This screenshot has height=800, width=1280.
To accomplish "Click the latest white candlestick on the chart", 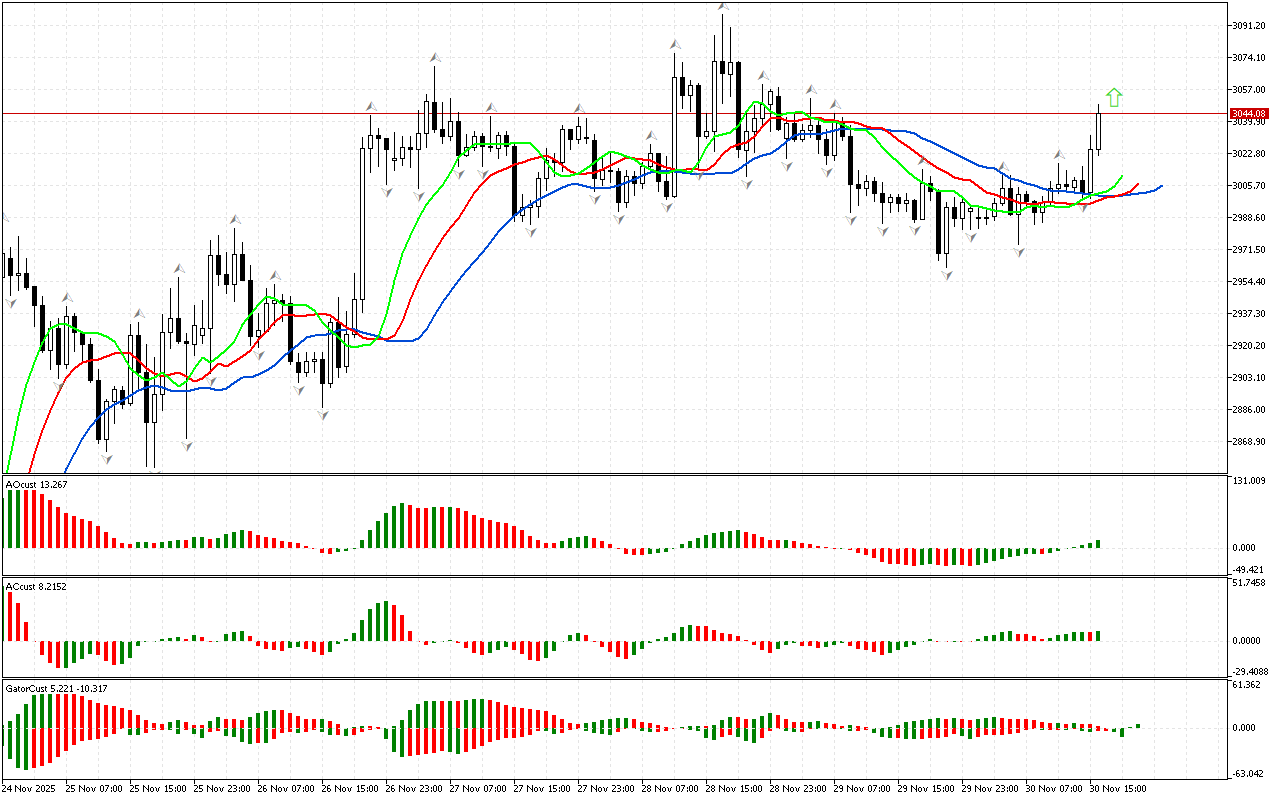I will point(1098,131).
